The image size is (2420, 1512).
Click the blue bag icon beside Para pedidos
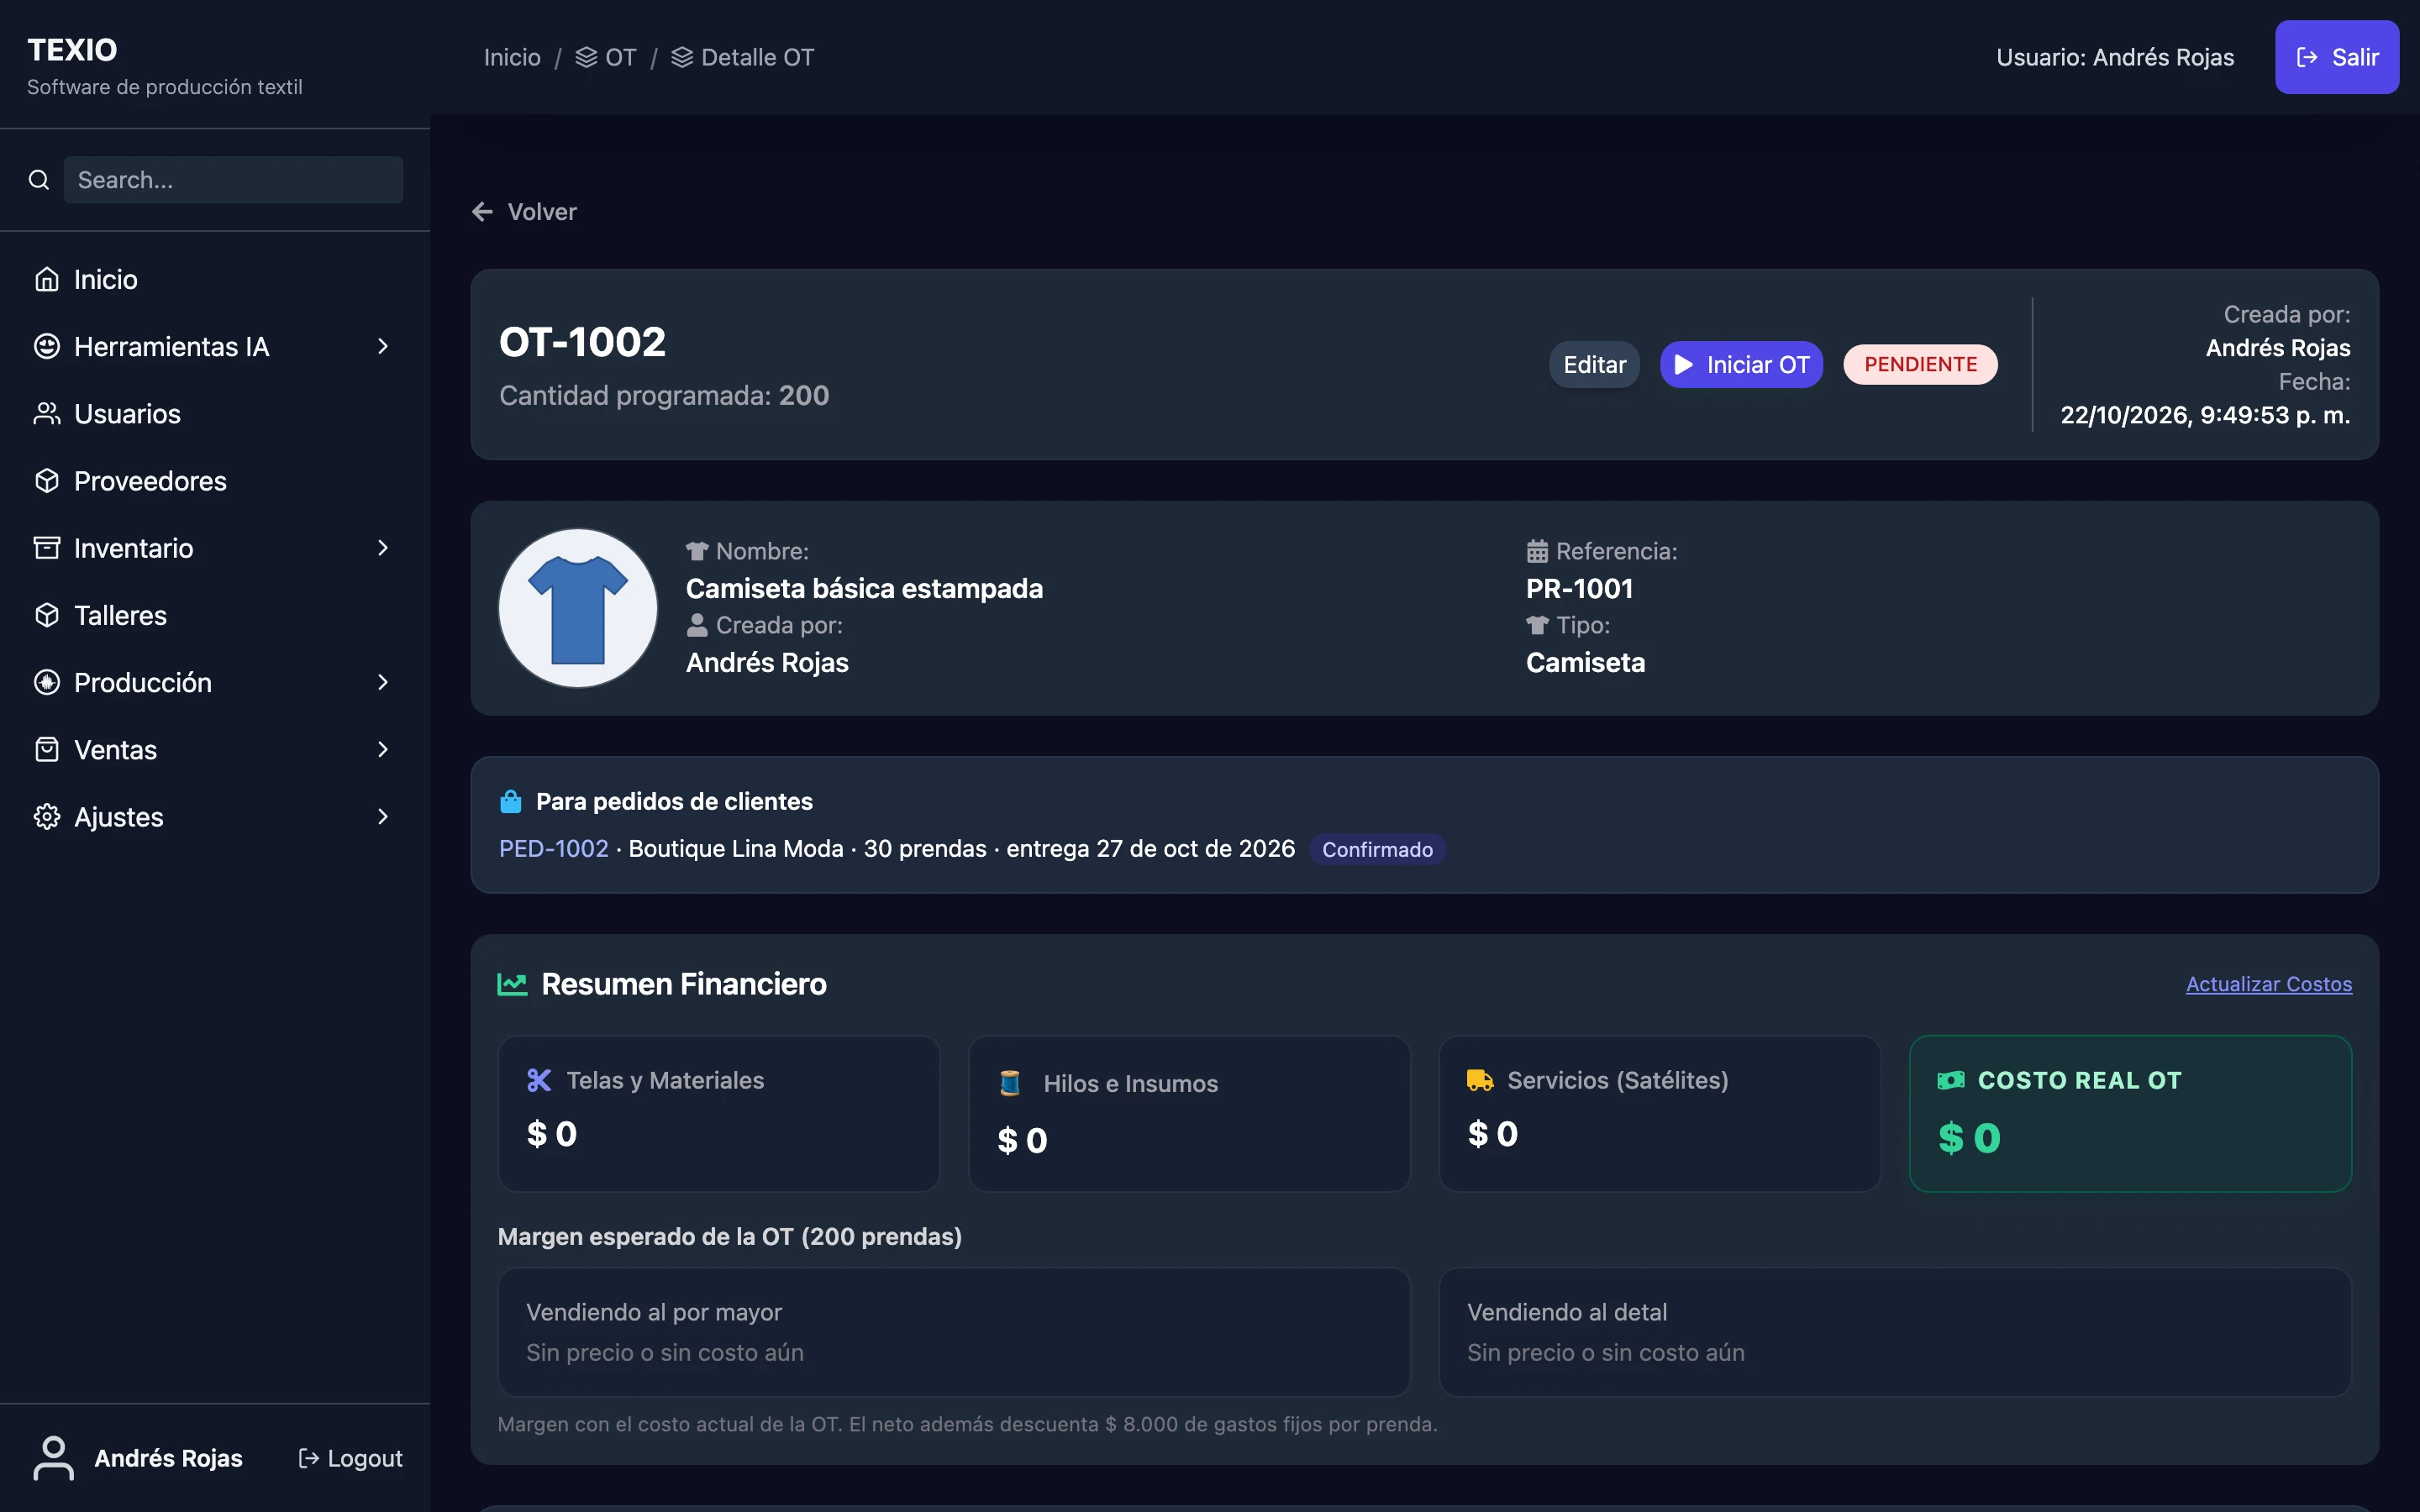(x=511, y=801)
